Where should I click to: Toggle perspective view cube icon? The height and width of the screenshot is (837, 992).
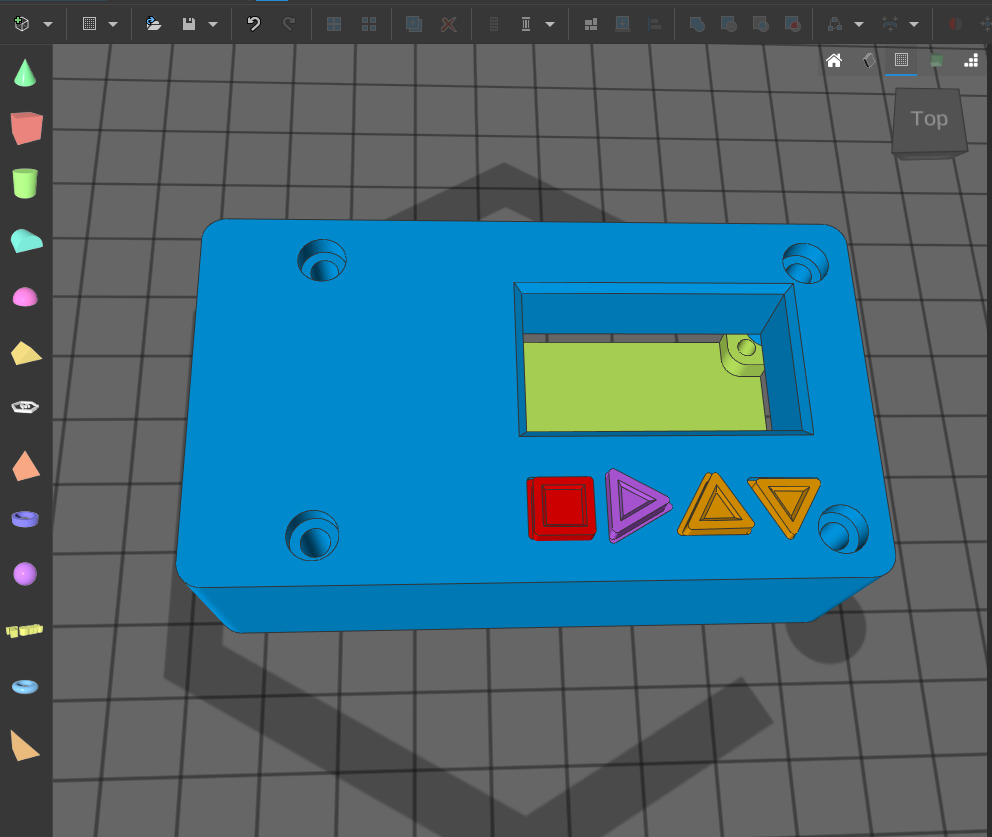[869, 61]
